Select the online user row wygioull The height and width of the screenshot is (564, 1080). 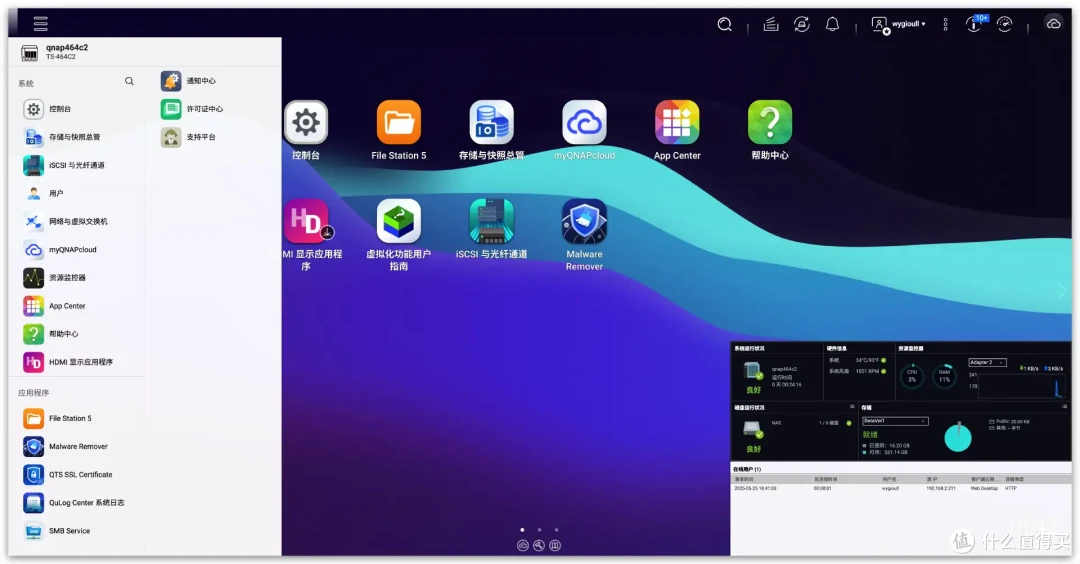point(901,488)
